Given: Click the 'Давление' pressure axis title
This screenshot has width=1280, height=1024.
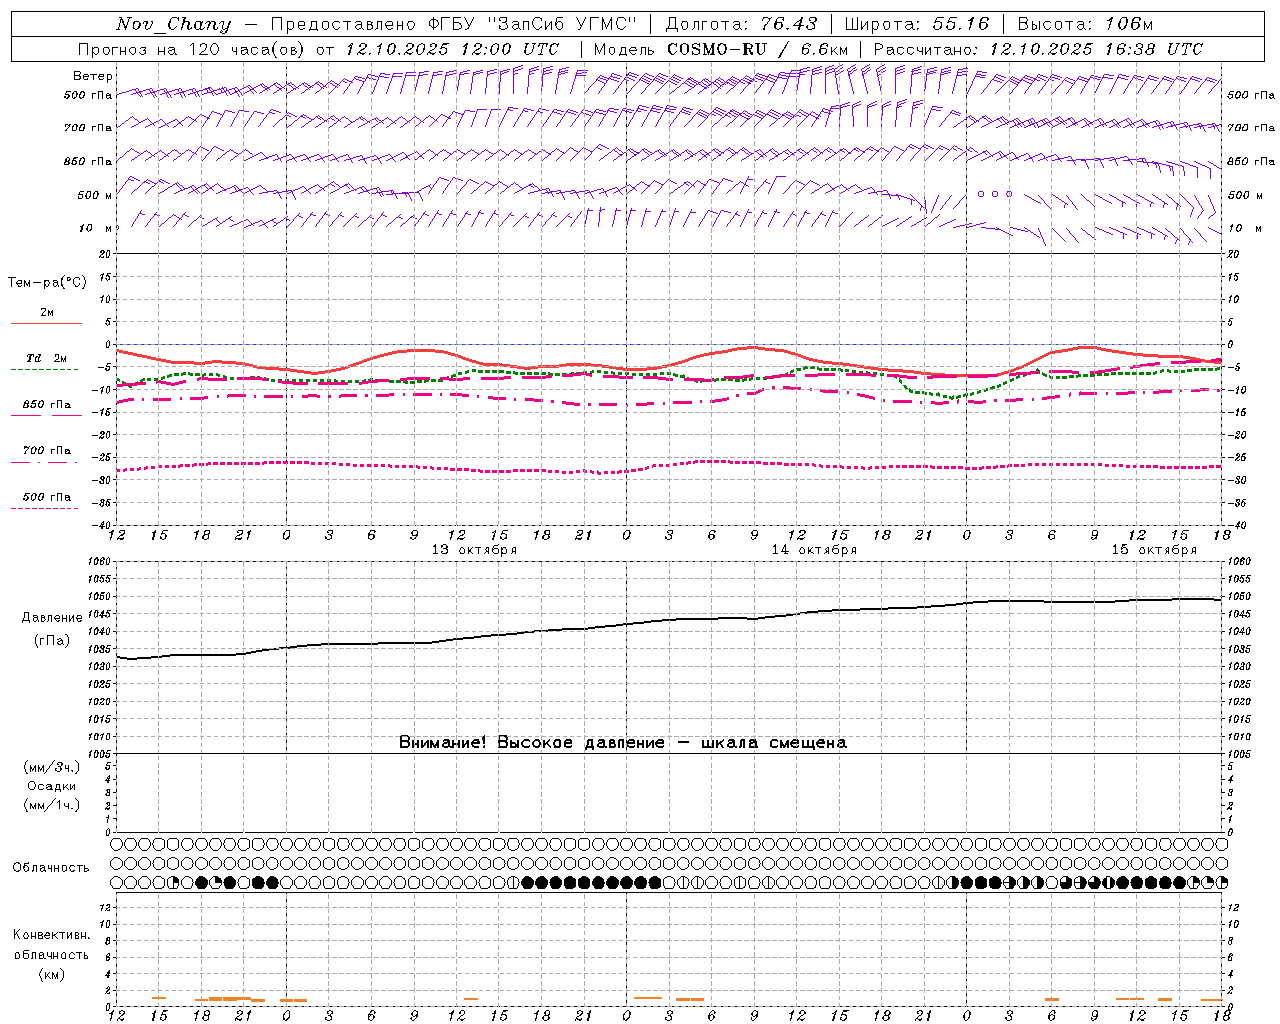Looking at the screenshot, I should (x=52, y=618).
